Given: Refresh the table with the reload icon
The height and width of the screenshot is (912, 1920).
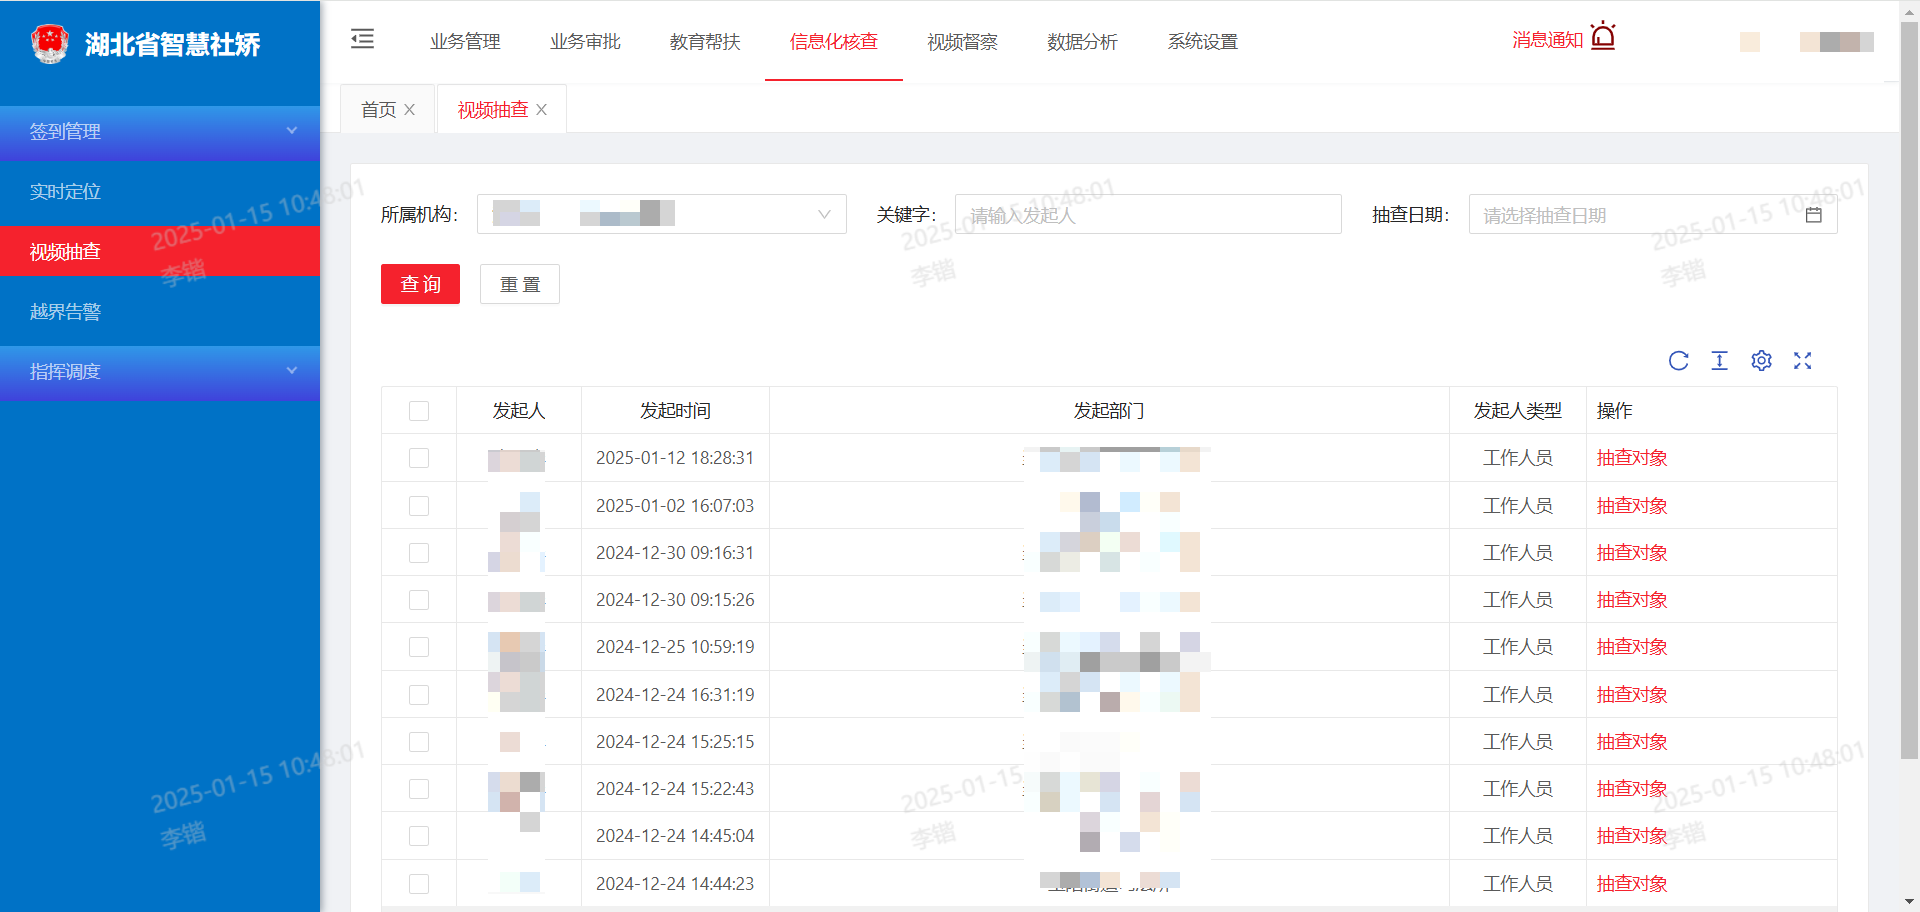Looking at the screenshot, I should (1678, 361).
